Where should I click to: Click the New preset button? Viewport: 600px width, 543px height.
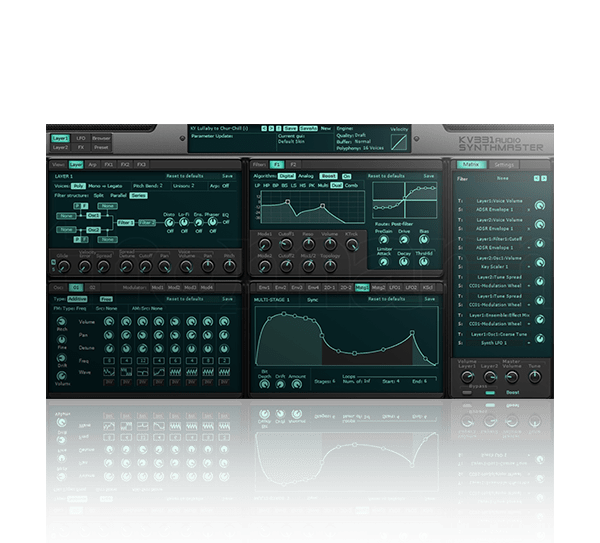pyautogui.click(x=326, y=129)
